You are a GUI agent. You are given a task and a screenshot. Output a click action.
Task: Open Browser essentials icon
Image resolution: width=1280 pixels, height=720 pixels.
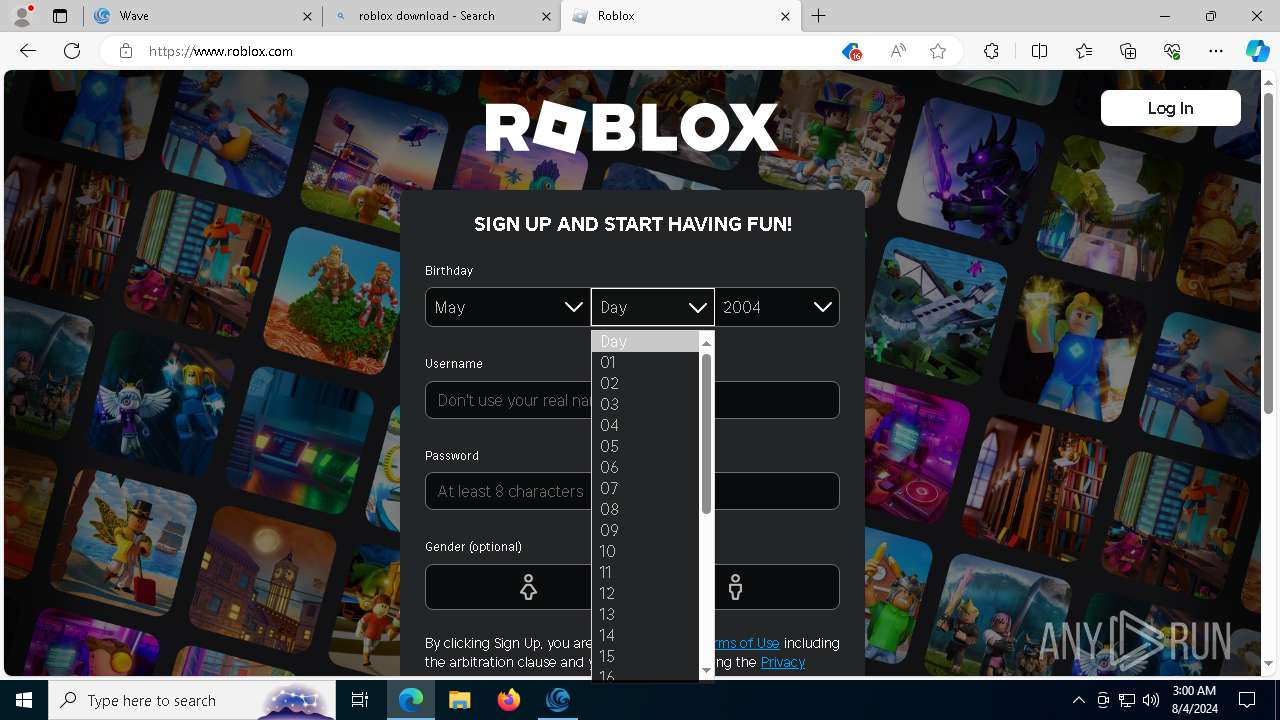click(1172, 51)
